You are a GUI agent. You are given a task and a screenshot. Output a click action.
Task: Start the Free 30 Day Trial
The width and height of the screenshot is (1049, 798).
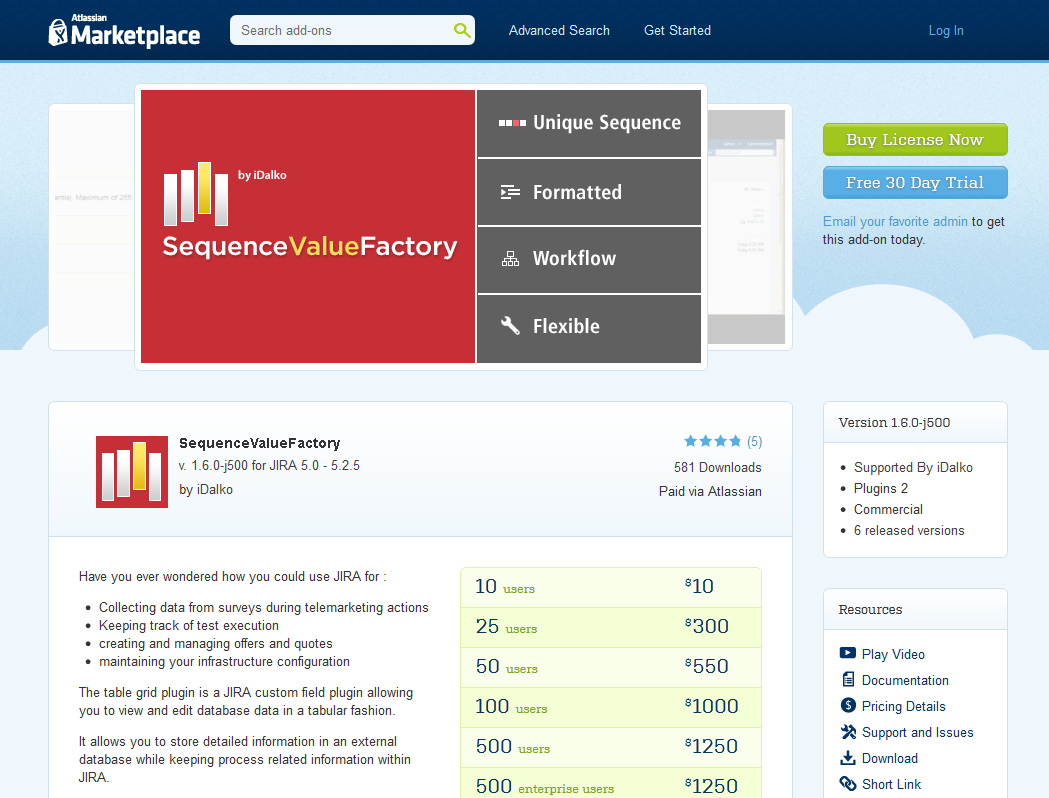coord(914,183)
